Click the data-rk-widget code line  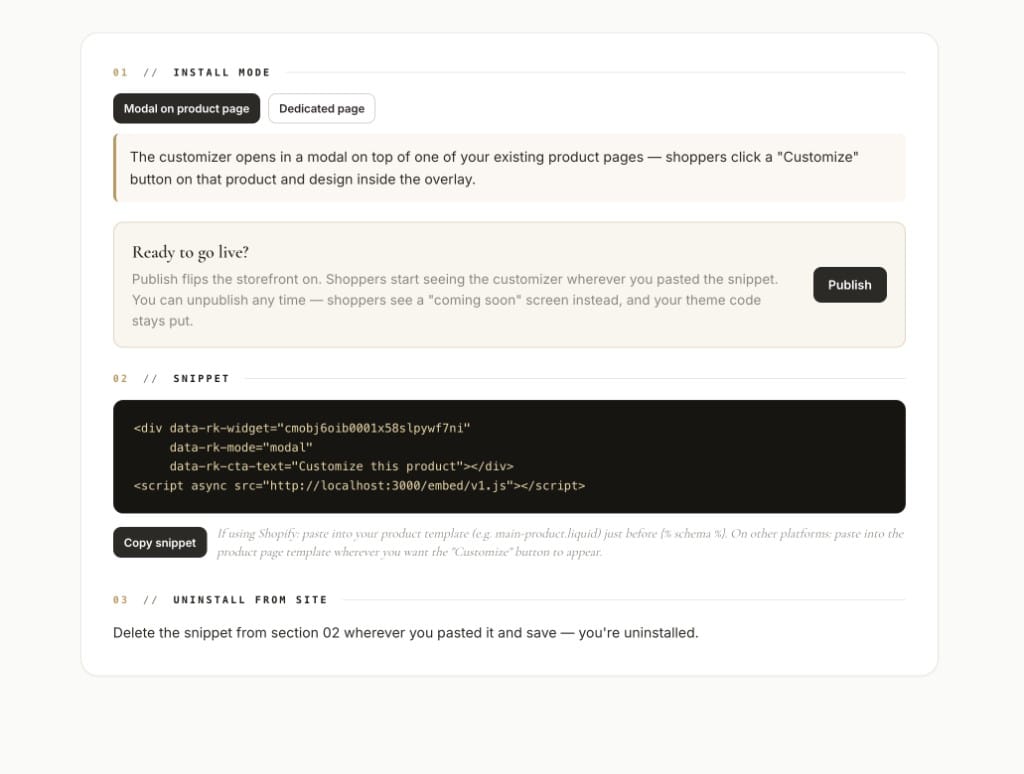coord(302,428)
